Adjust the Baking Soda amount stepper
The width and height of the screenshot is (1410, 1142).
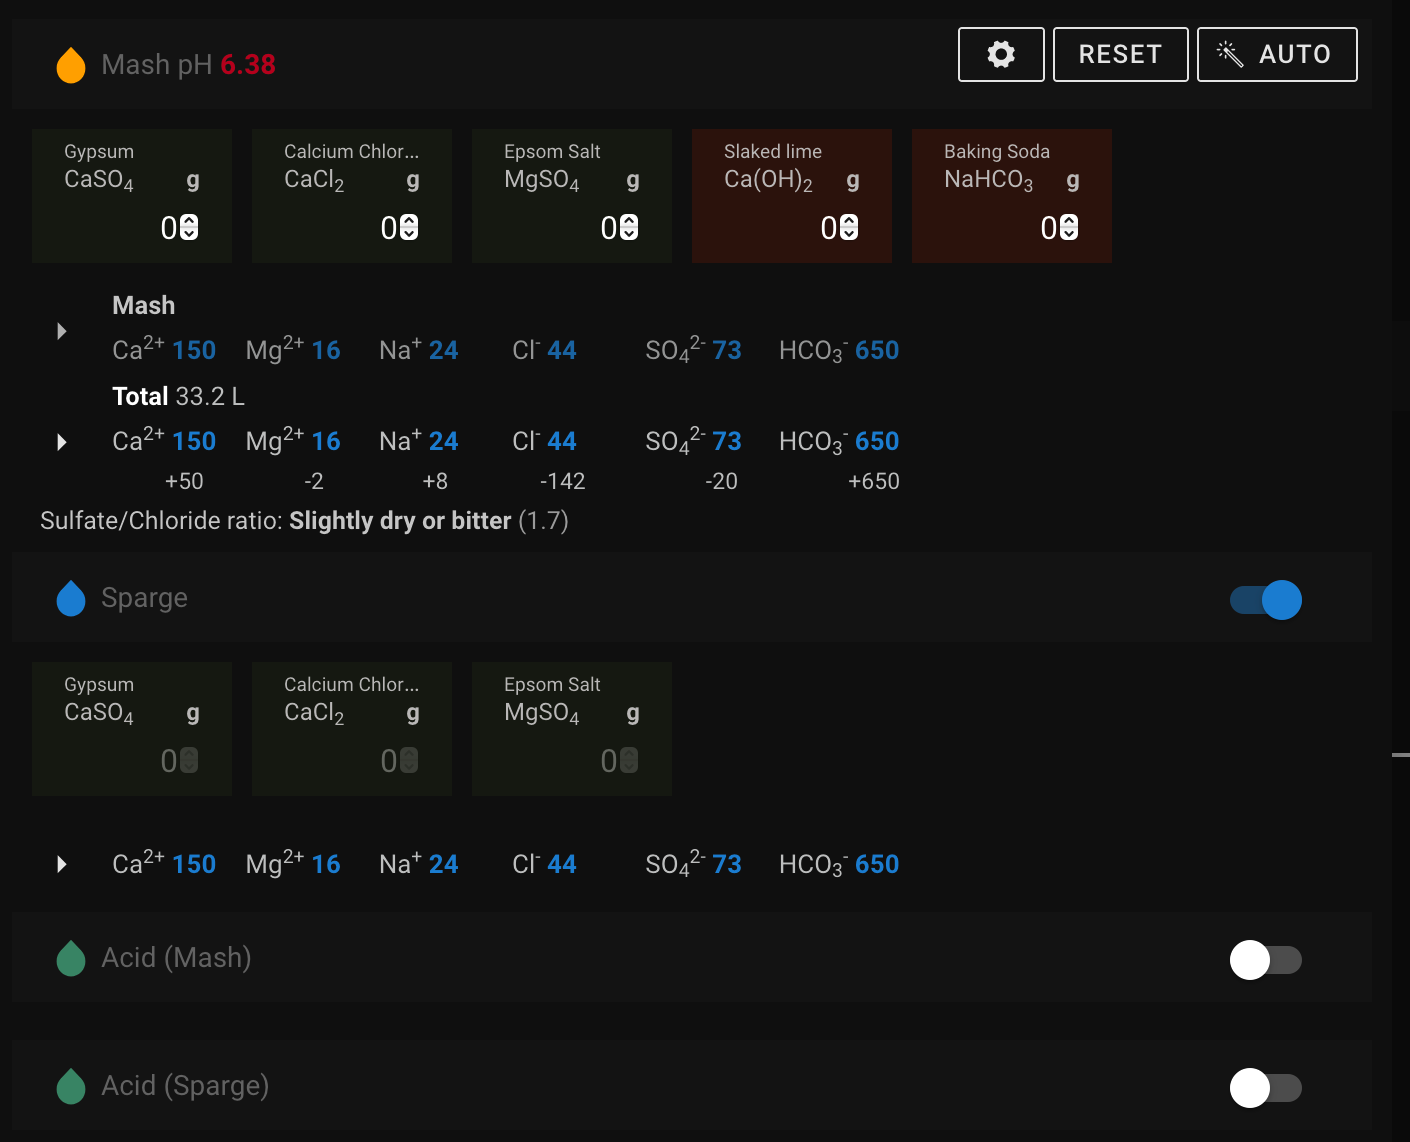tap(1069, 228)
